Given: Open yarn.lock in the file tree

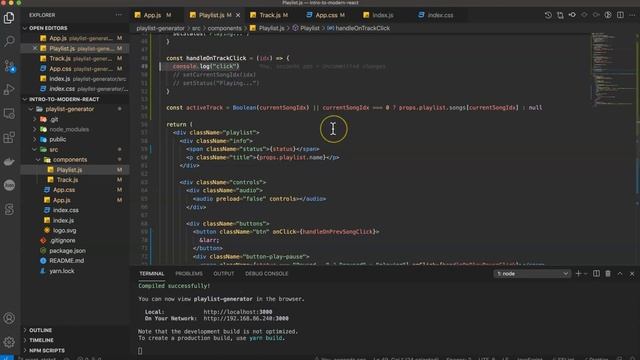Looking at the screenshot, I should point(62,271).
